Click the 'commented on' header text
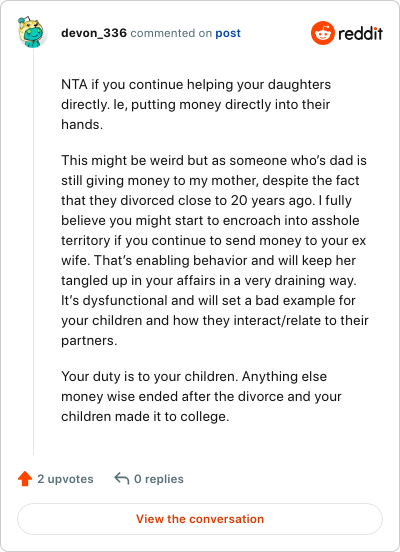The height and width of the screenshot is (552, 400). tap(171, 33)
